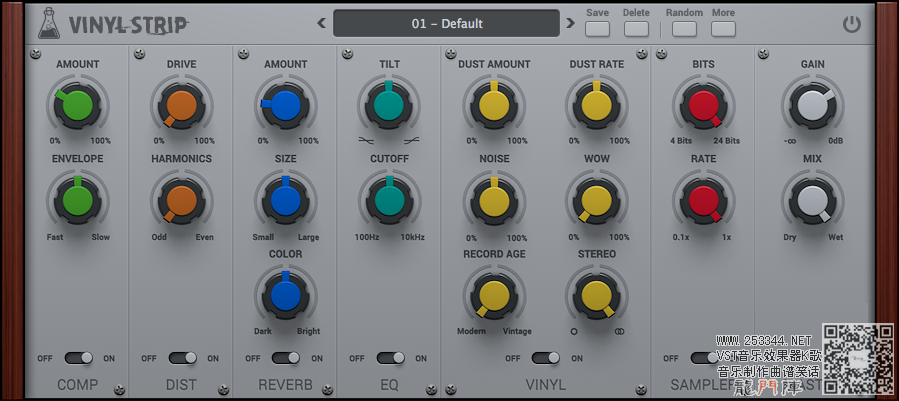899x401 pixels.
Task: Click the orange HARMONICS knob
Action: (181, 201)
